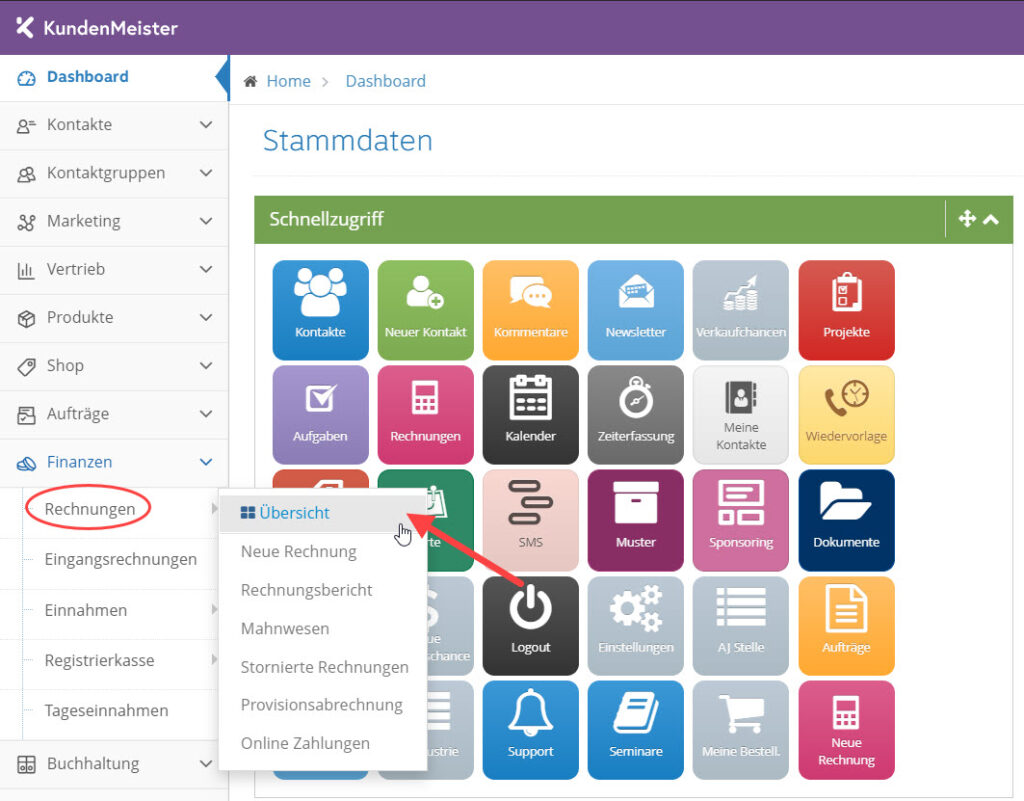
Task: Open Registrierkasse under Finanzen
Action: 99,661
